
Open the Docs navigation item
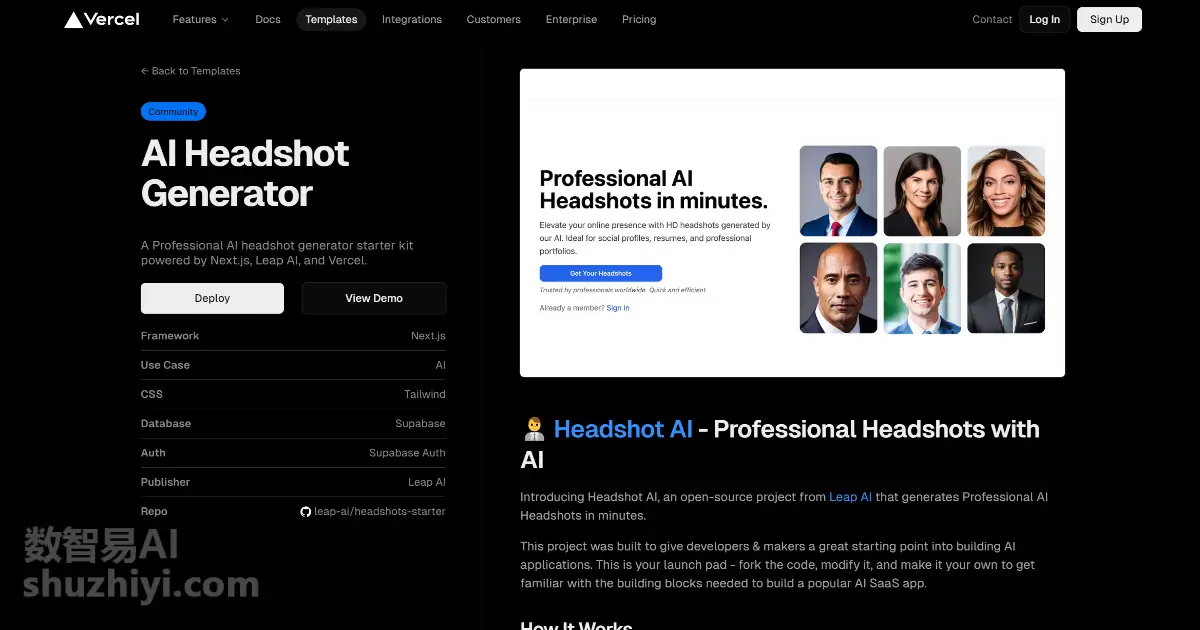[268, 19]
